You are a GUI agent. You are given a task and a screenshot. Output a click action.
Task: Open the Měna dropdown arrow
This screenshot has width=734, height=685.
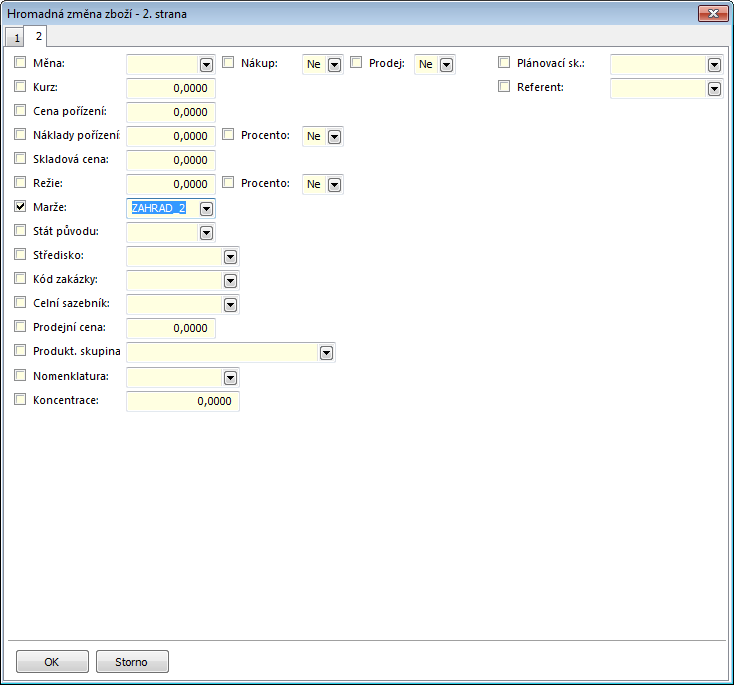pos(206,65)
